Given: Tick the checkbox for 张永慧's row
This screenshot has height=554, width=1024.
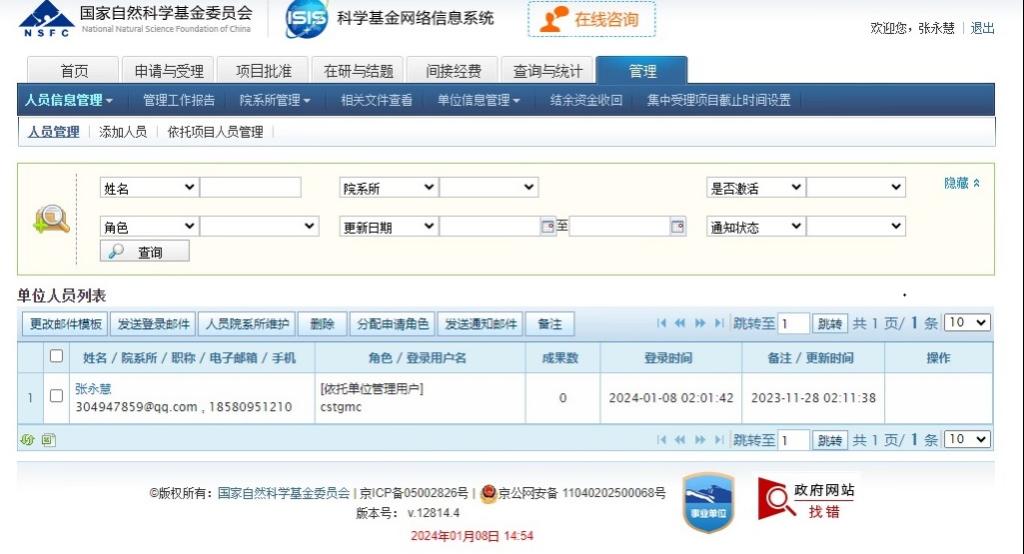Looking at the screenshot, I should point(57,396).
